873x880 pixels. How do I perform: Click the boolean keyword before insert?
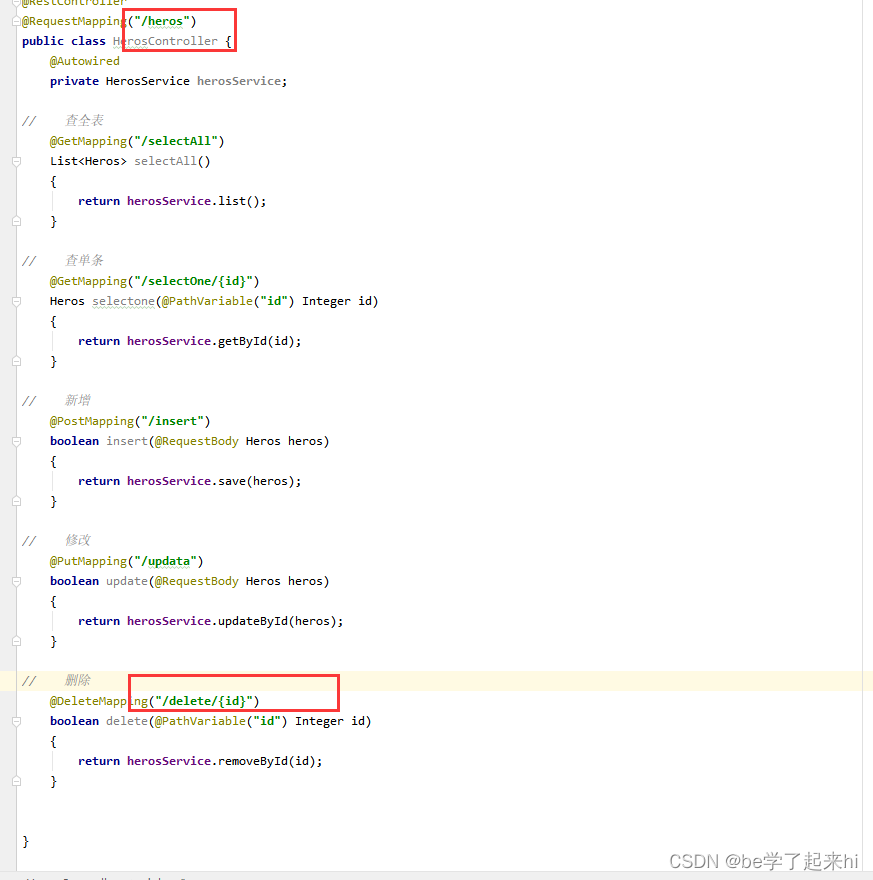click(x=74, y=441)
